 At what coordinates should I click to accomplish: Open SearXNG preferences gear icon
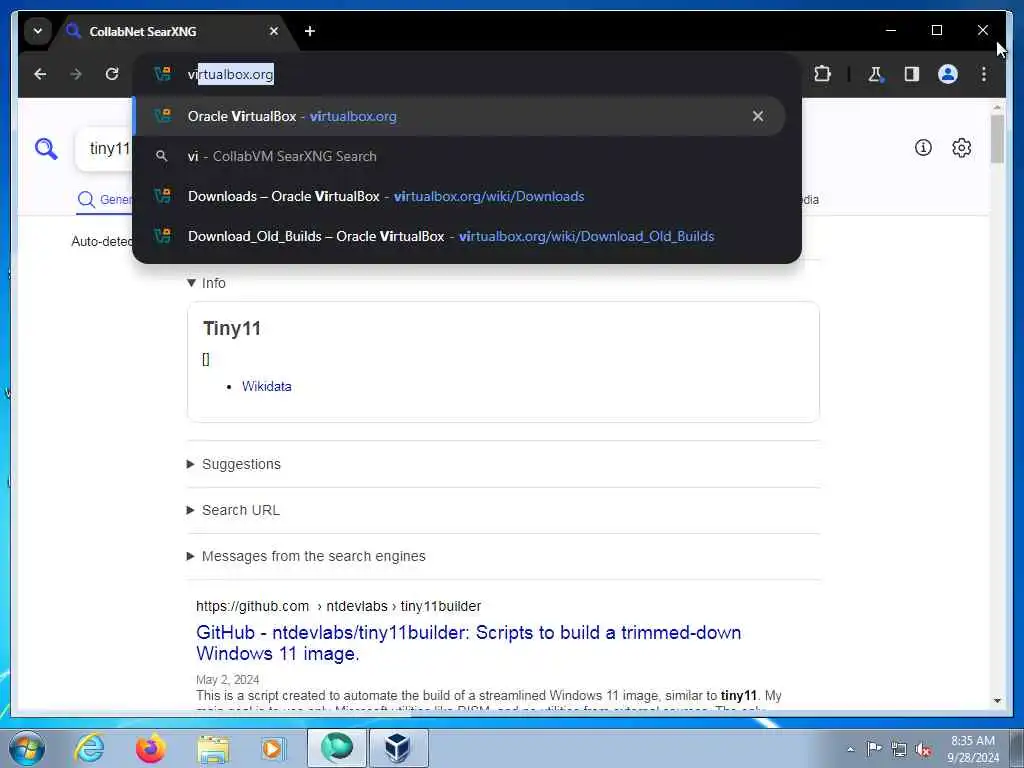(961, 148)
